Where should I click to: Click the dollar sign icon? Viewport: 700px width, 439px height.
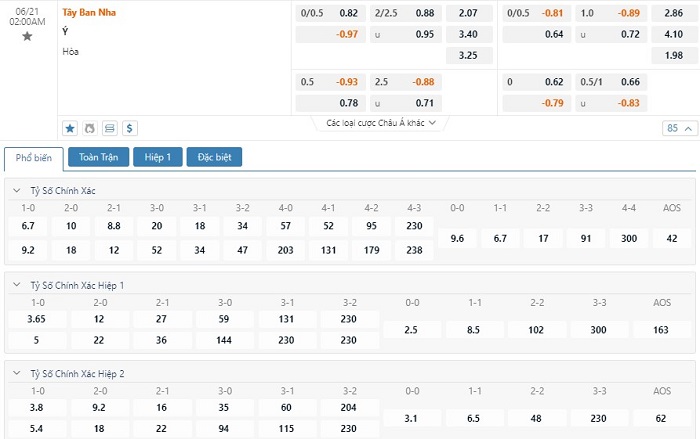pyautogui.click(x=130, y=128)
